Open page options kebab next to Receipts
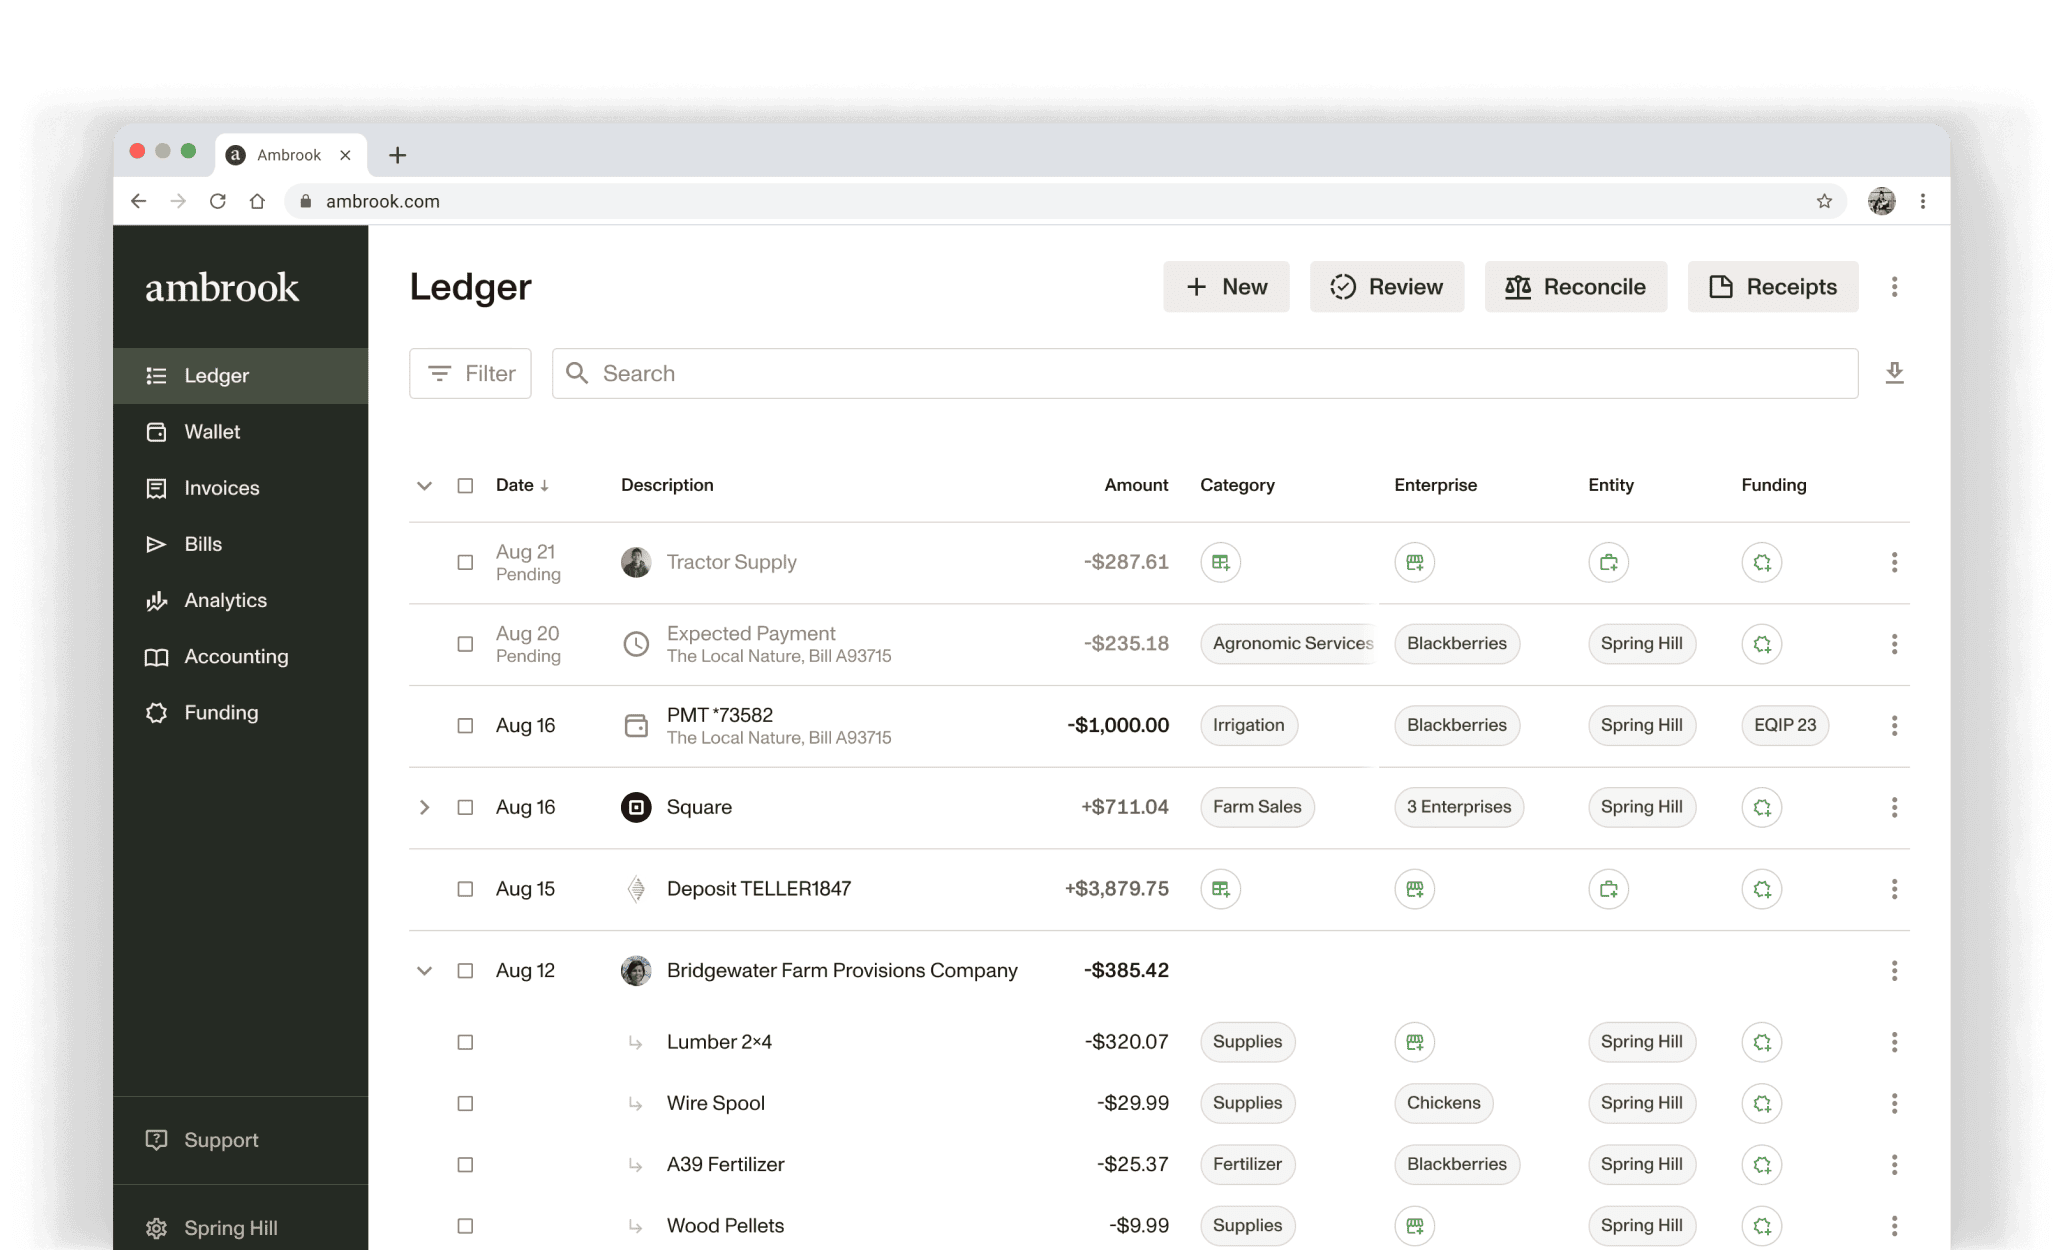2064x1250 pixels. (x=1894, y=287)
